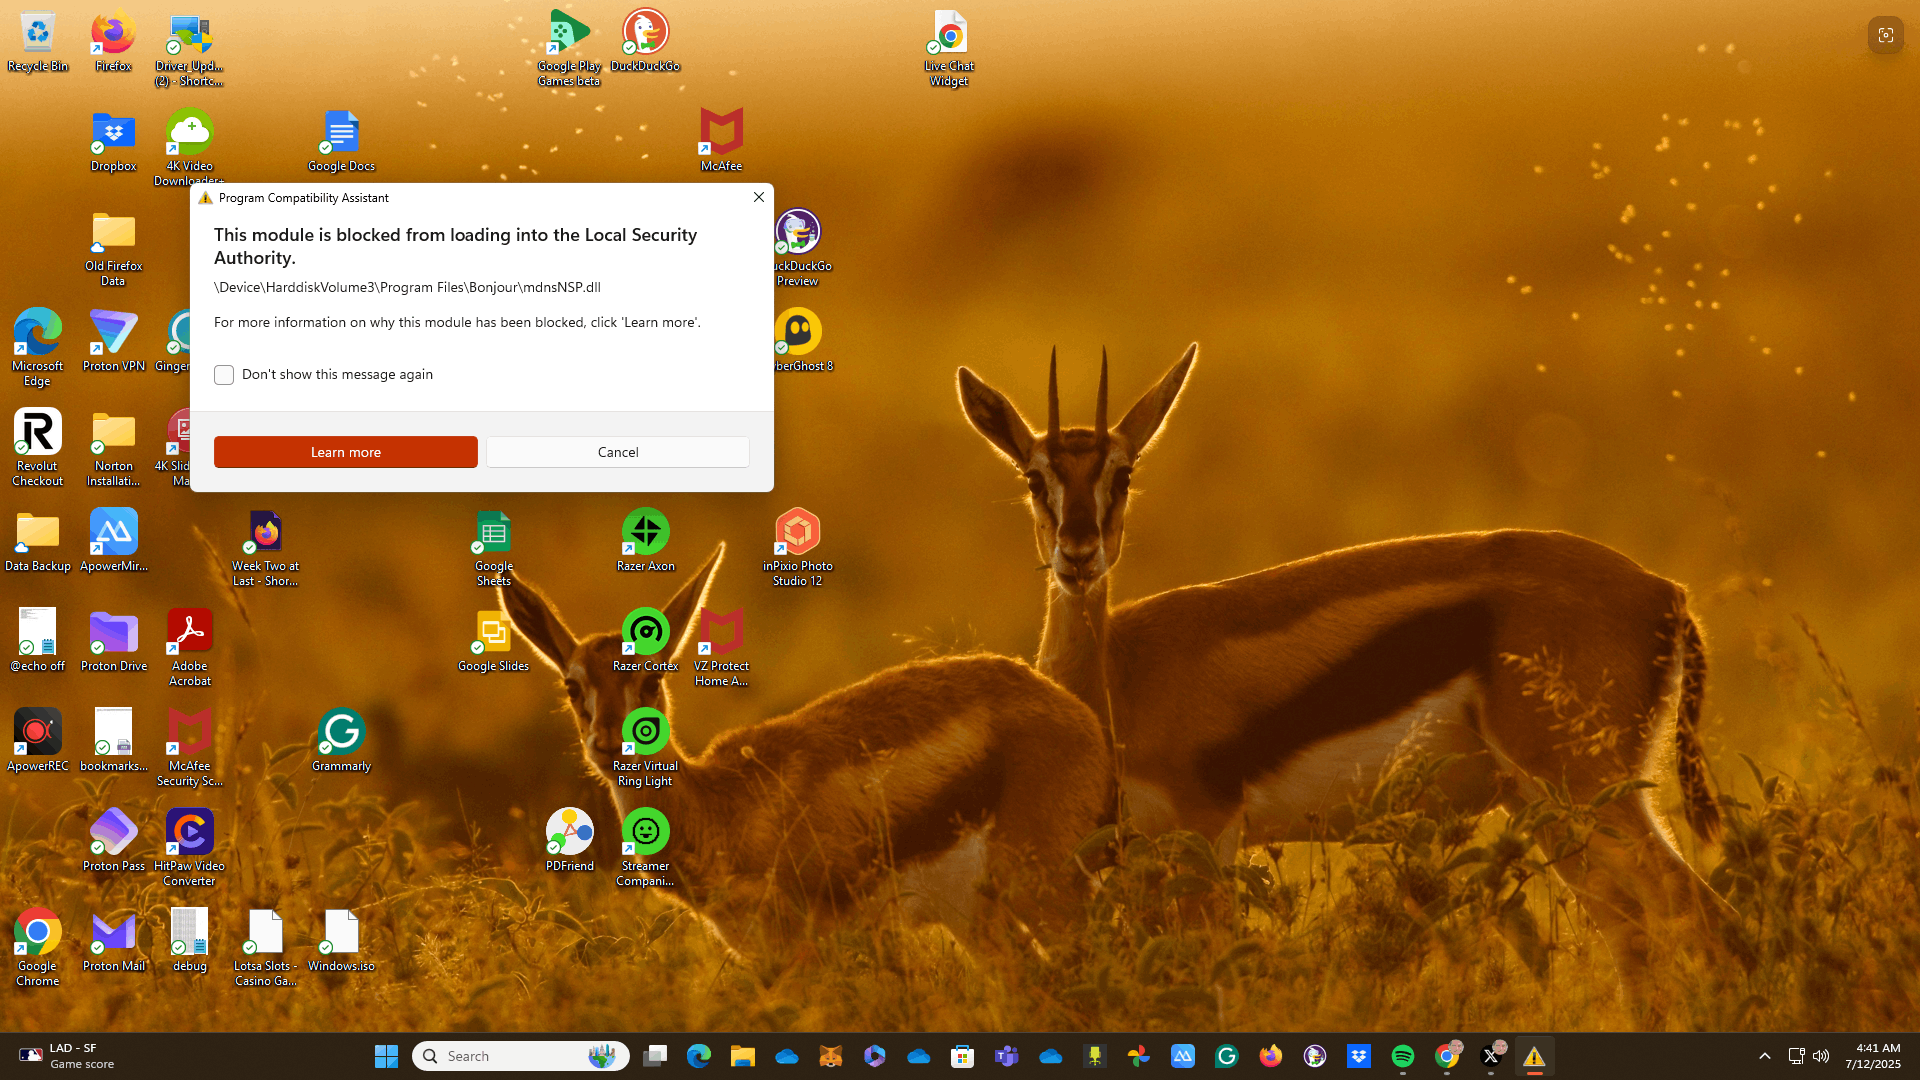Select the debug file on desktop
This screenshot has height=1080, width=1920.
[189, 942]
